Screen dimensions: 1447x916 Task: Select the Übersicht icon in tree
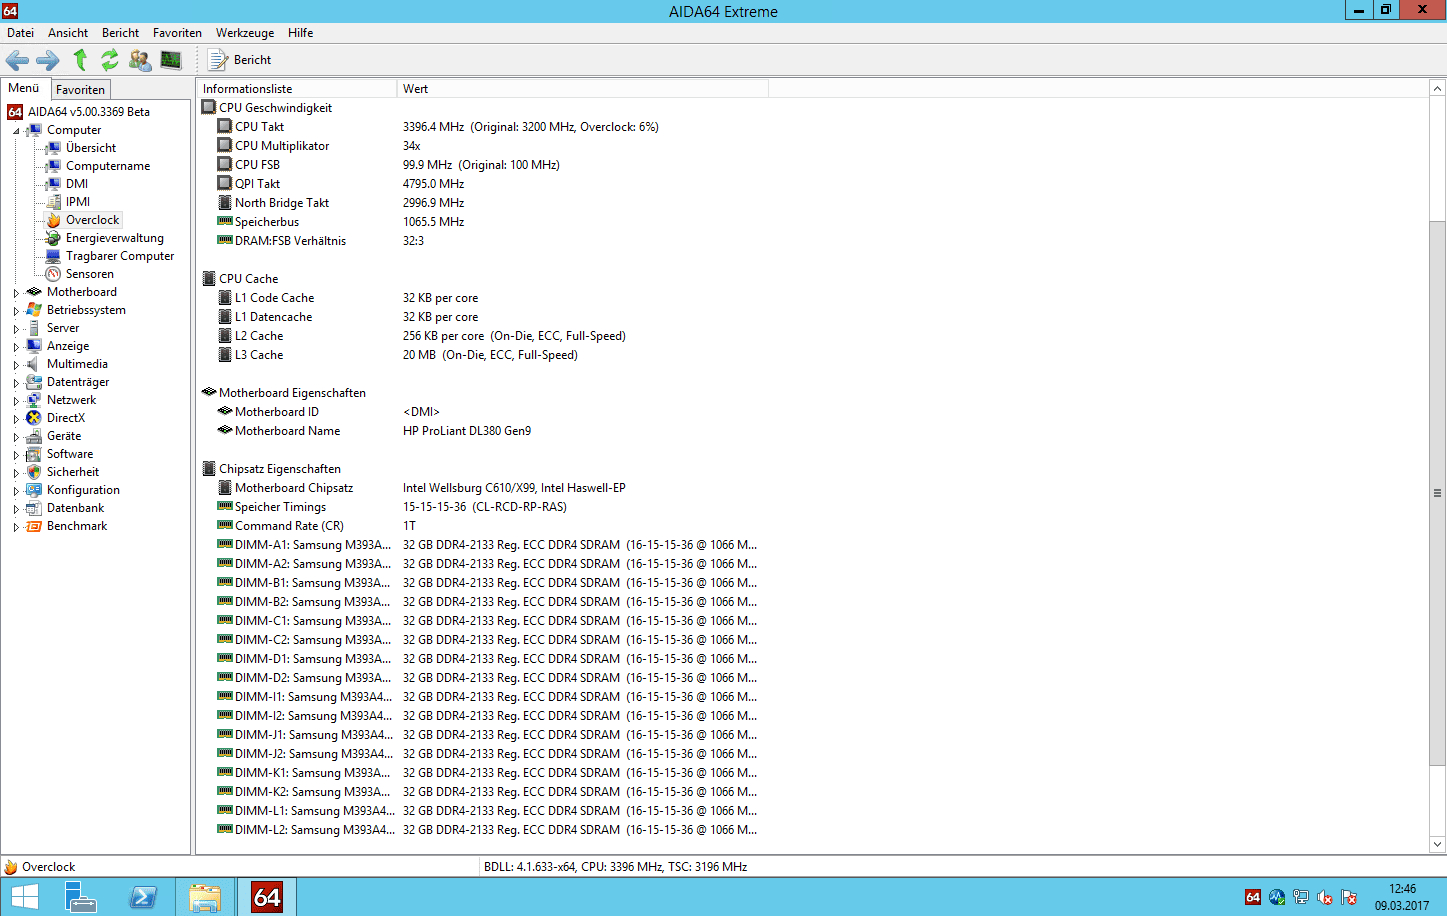53,148
